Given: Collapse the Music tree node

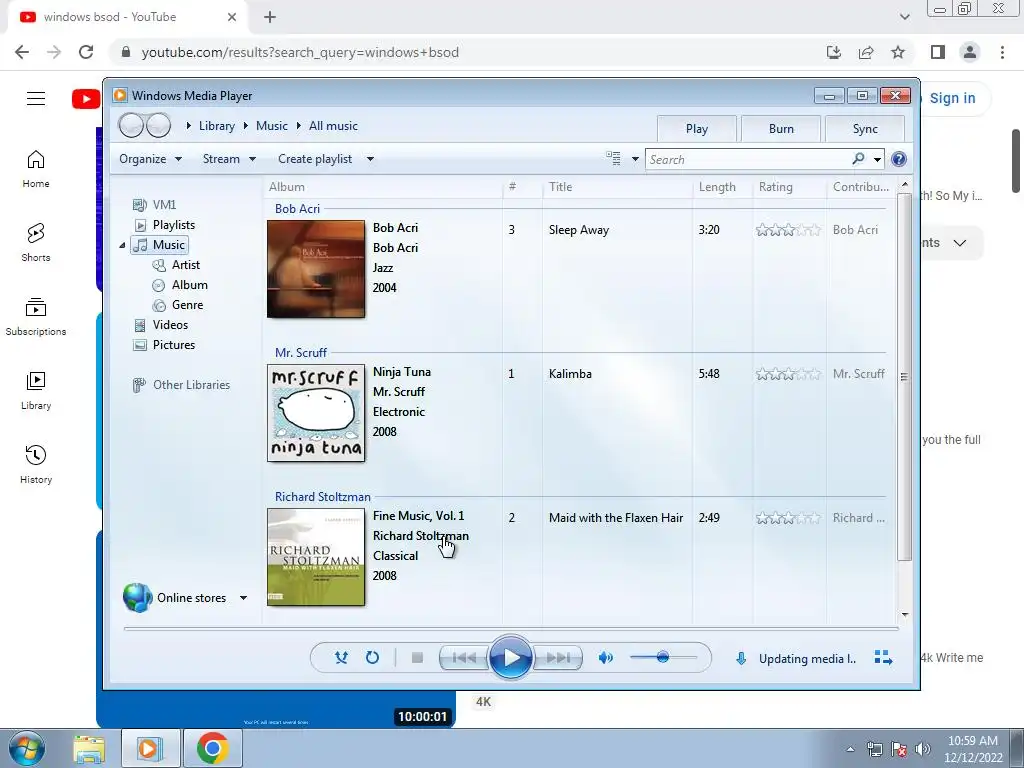Looking at the screenshot, I should (x=122, y=245).
